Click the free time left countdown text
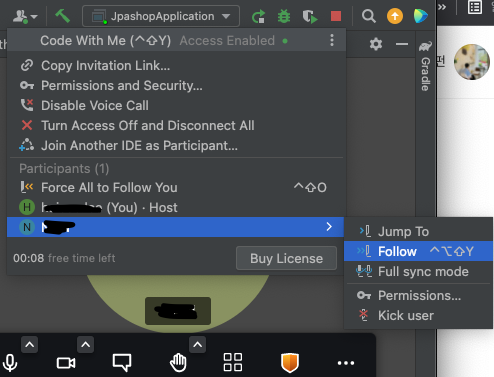494x377 pixels. pos(64,258)
